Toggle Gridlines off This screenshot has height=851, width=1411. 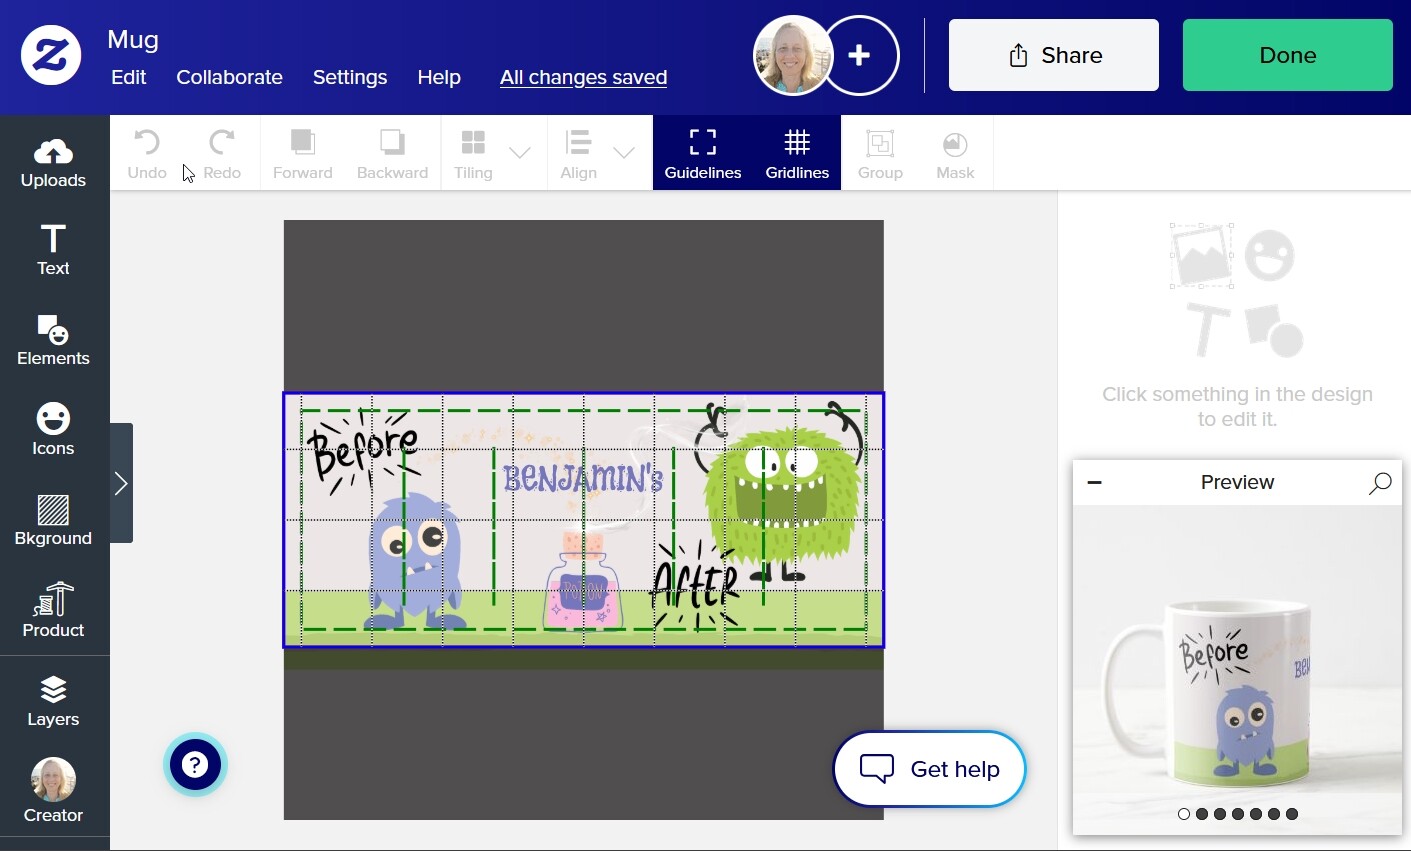(x=797, y=153)
